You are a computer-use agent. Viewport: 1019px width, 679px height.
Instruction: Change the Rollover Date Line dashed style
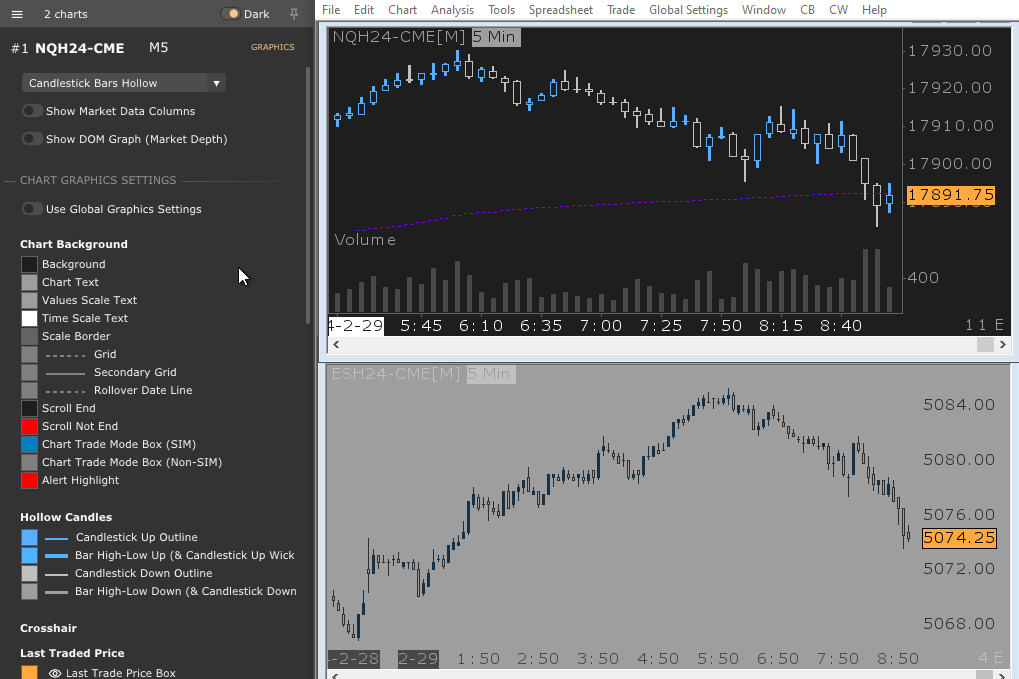[x=66, y=391]
